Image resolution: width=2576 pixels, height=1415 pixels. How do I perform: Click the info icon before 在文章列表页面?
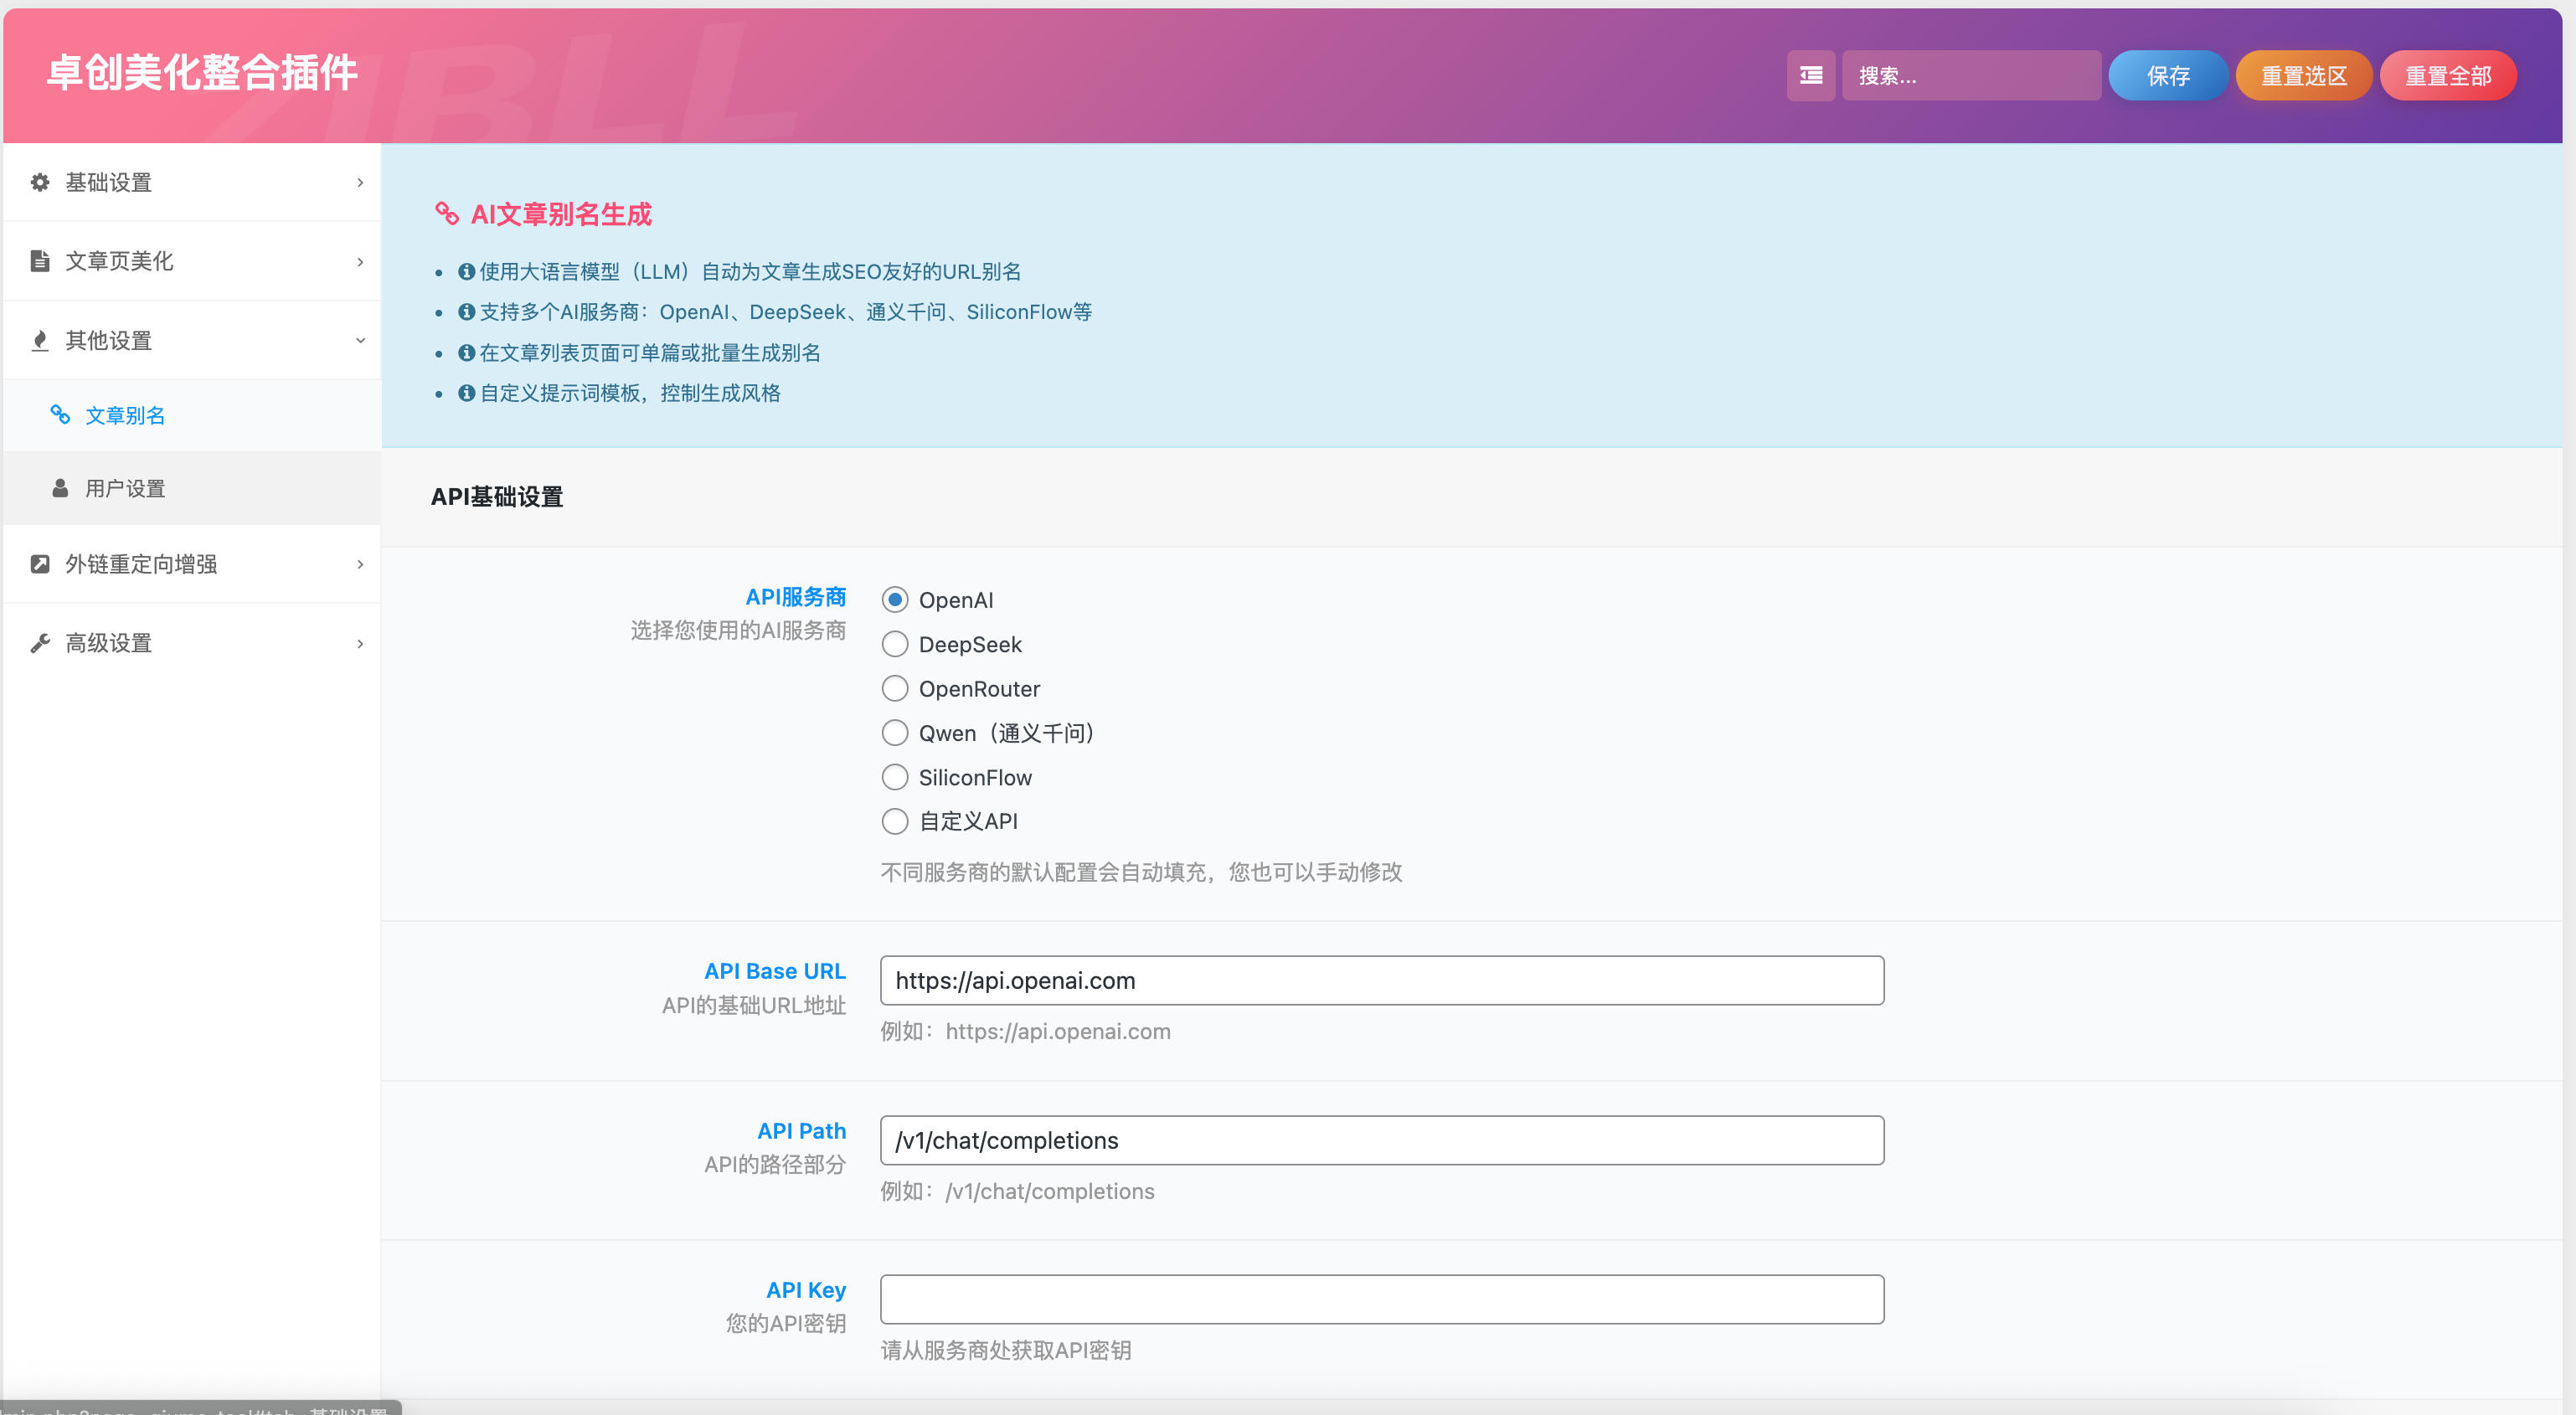[466, 352]
